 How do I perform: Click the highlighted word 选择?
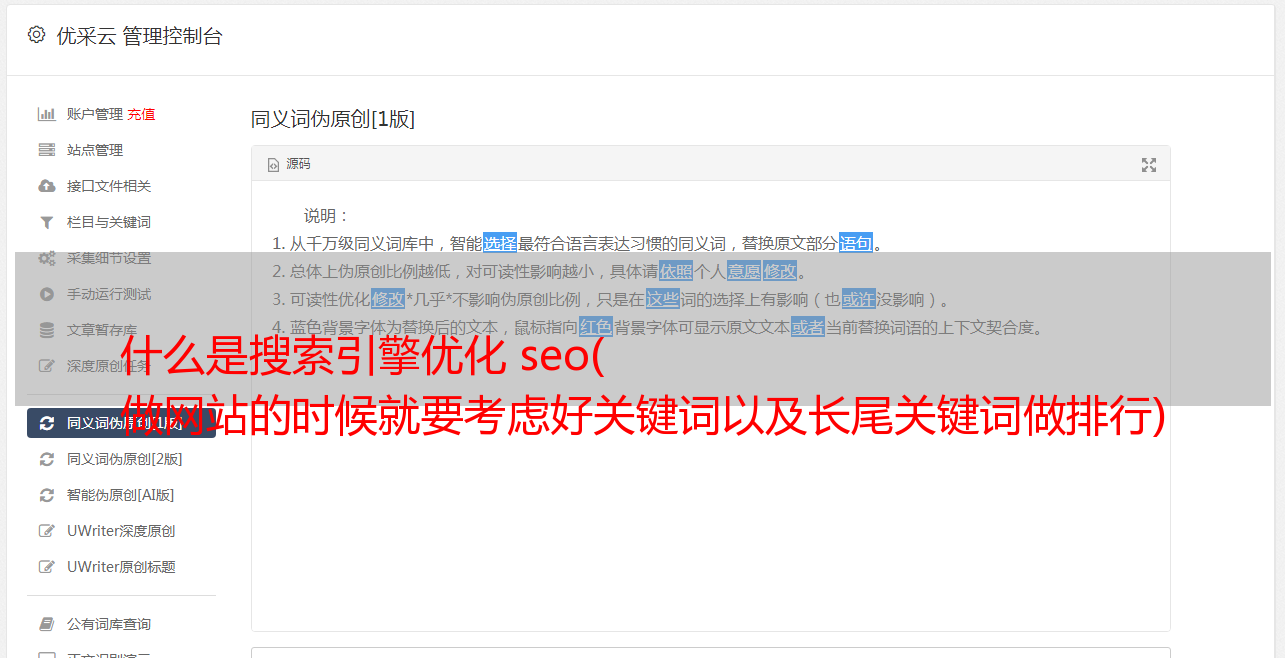(x=500, y=243)
